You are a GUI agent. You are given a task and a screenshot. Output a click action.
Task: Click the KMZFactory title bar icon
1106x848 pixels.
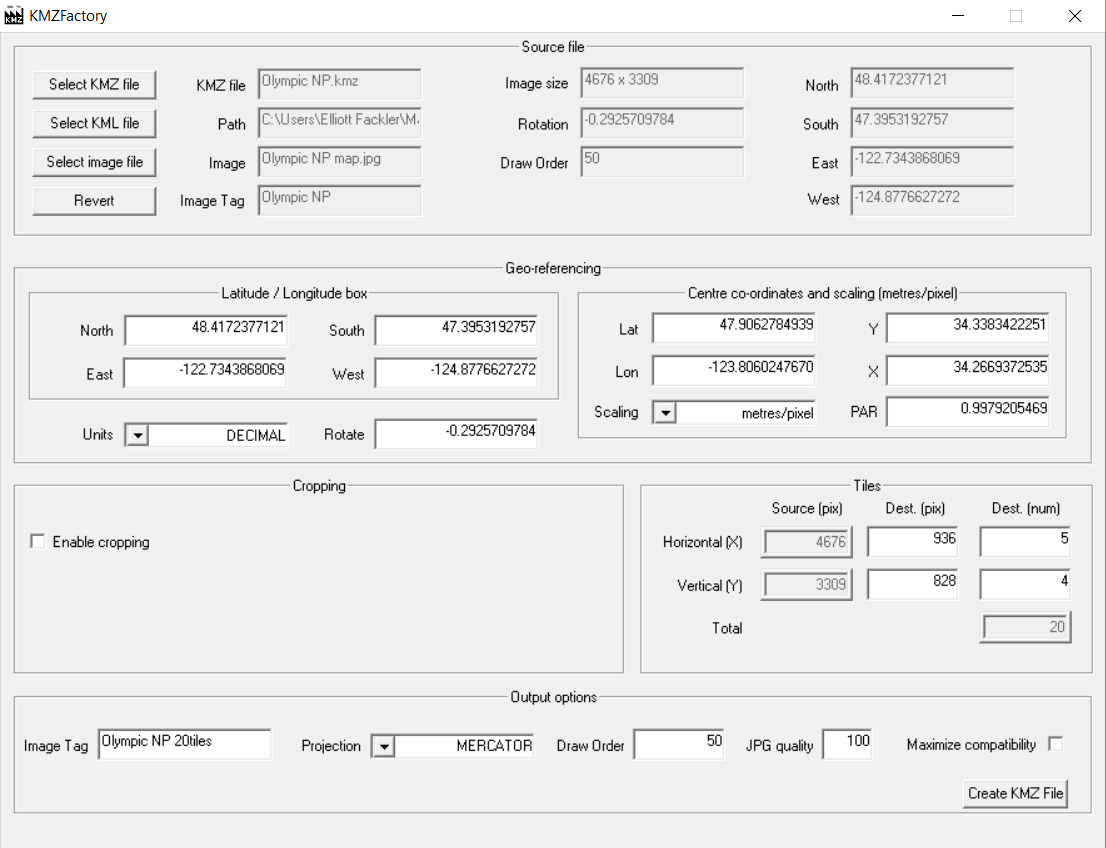pyautogui.click(x=13, y=15)
